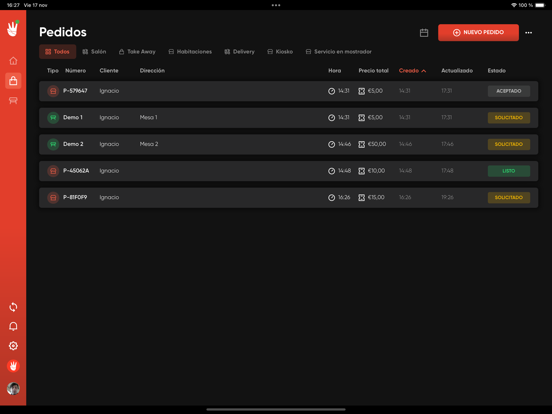Open the Home icon in sidebar
The image size is (552, 414).
pos(13,61)
